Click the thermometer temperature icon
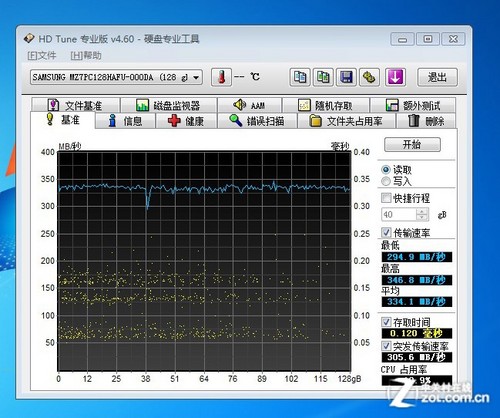The width and height of the screenshot is (500, 418). pos(221,77)
